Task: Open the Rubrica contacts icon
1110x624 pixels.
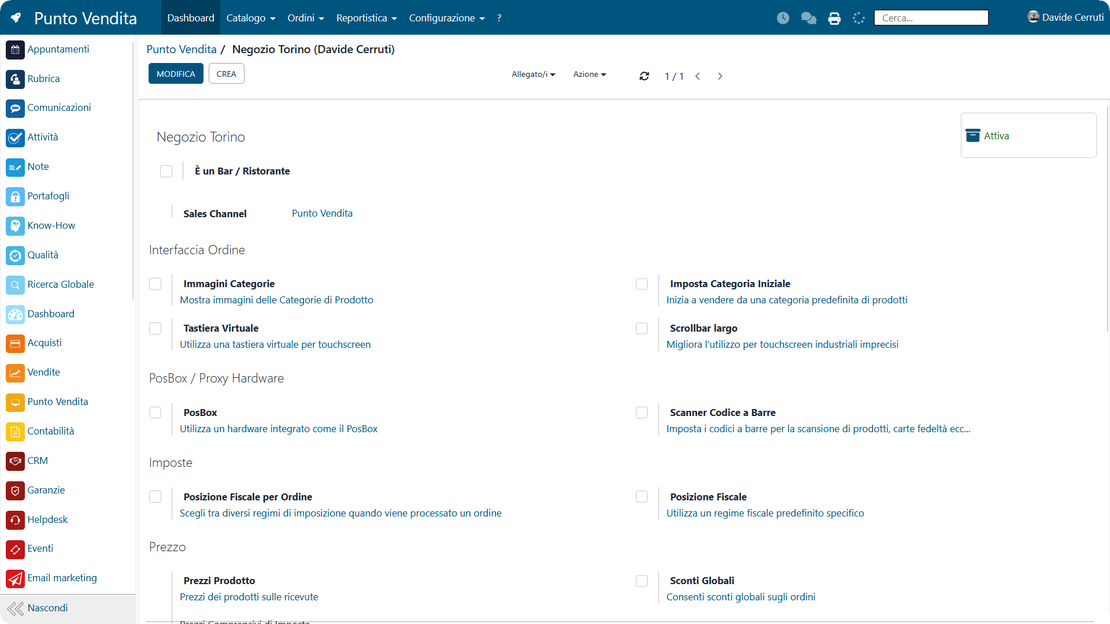Action: click(x=15, y=79)
